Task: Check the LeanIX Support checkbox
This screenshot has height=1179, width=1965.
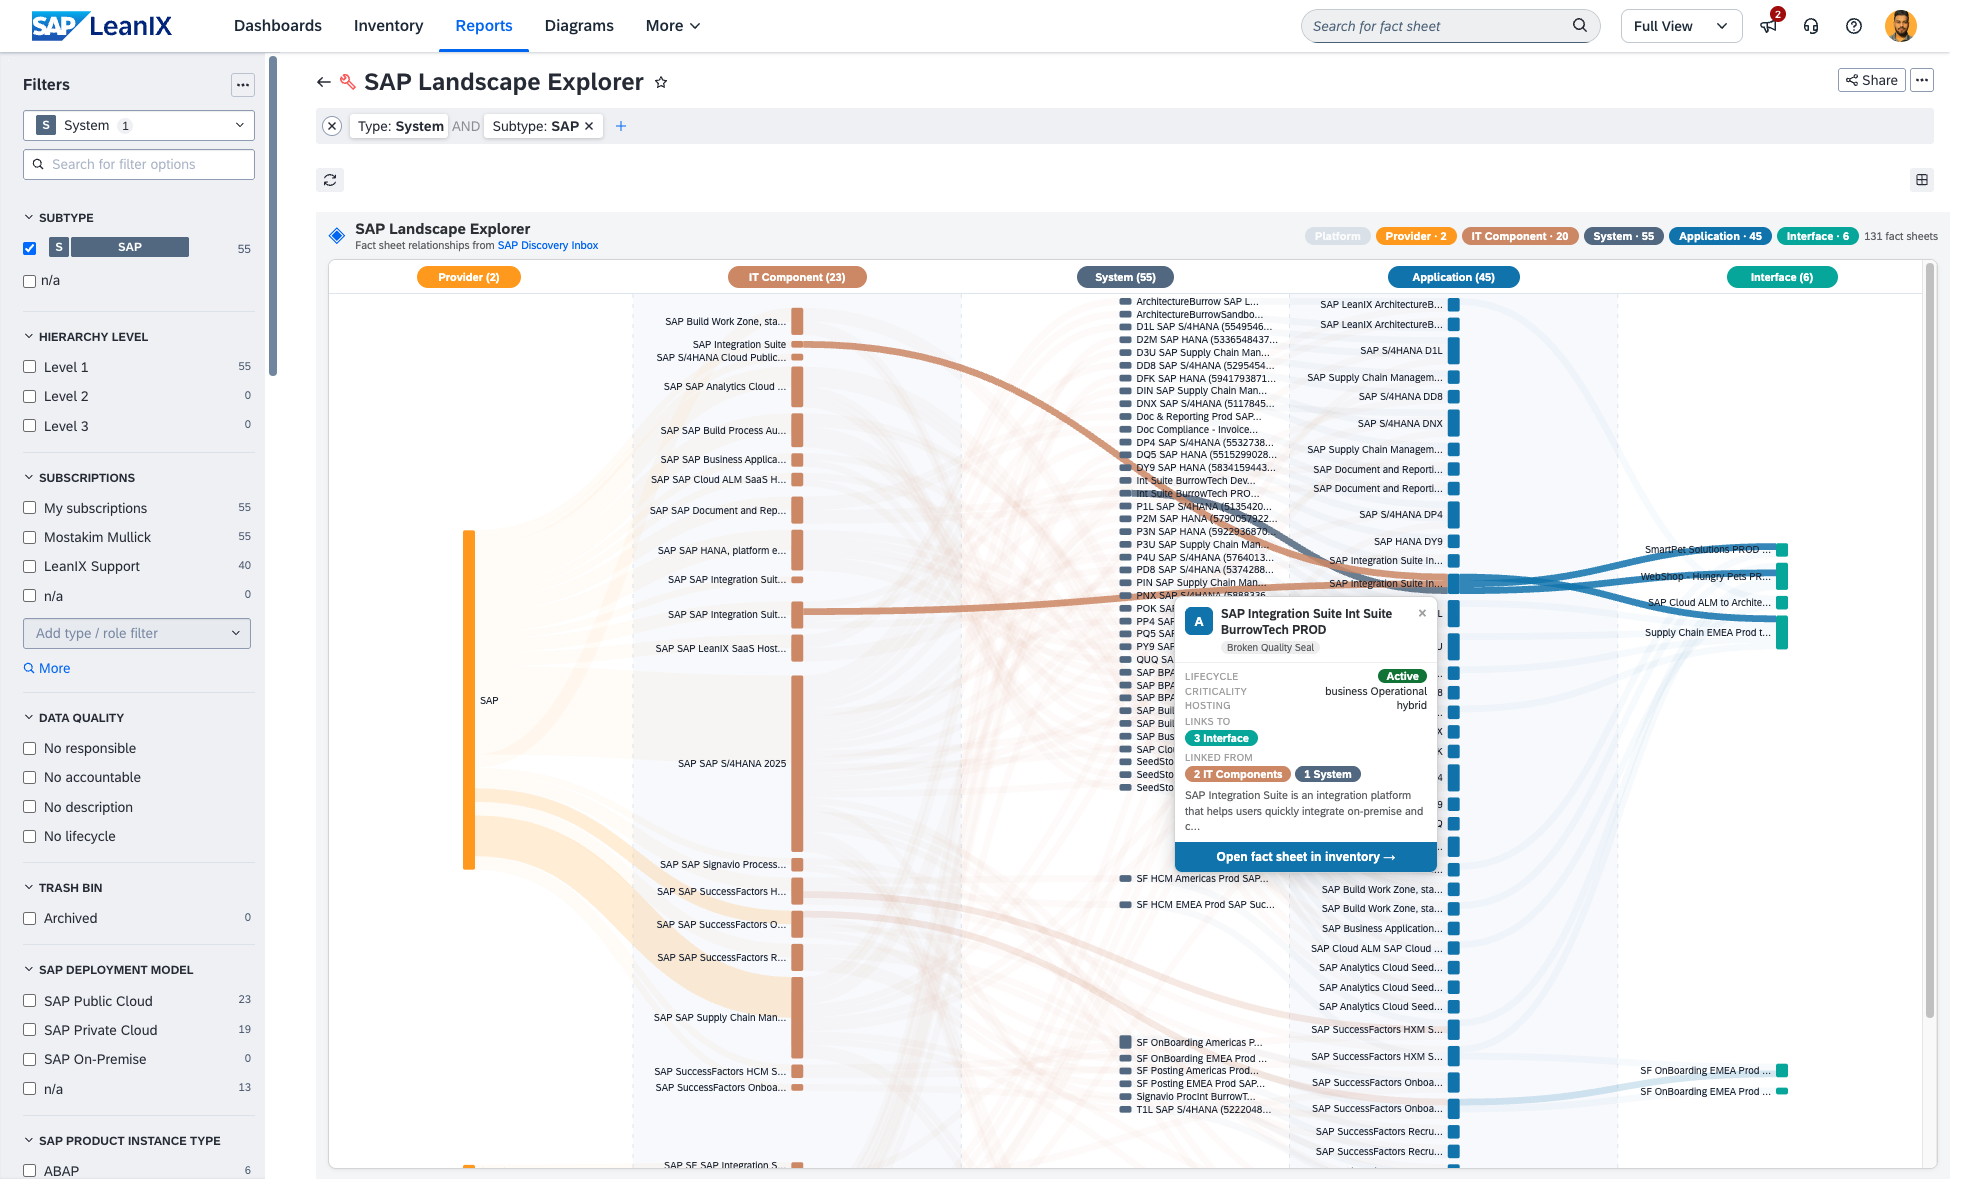Action: (30, 566)
